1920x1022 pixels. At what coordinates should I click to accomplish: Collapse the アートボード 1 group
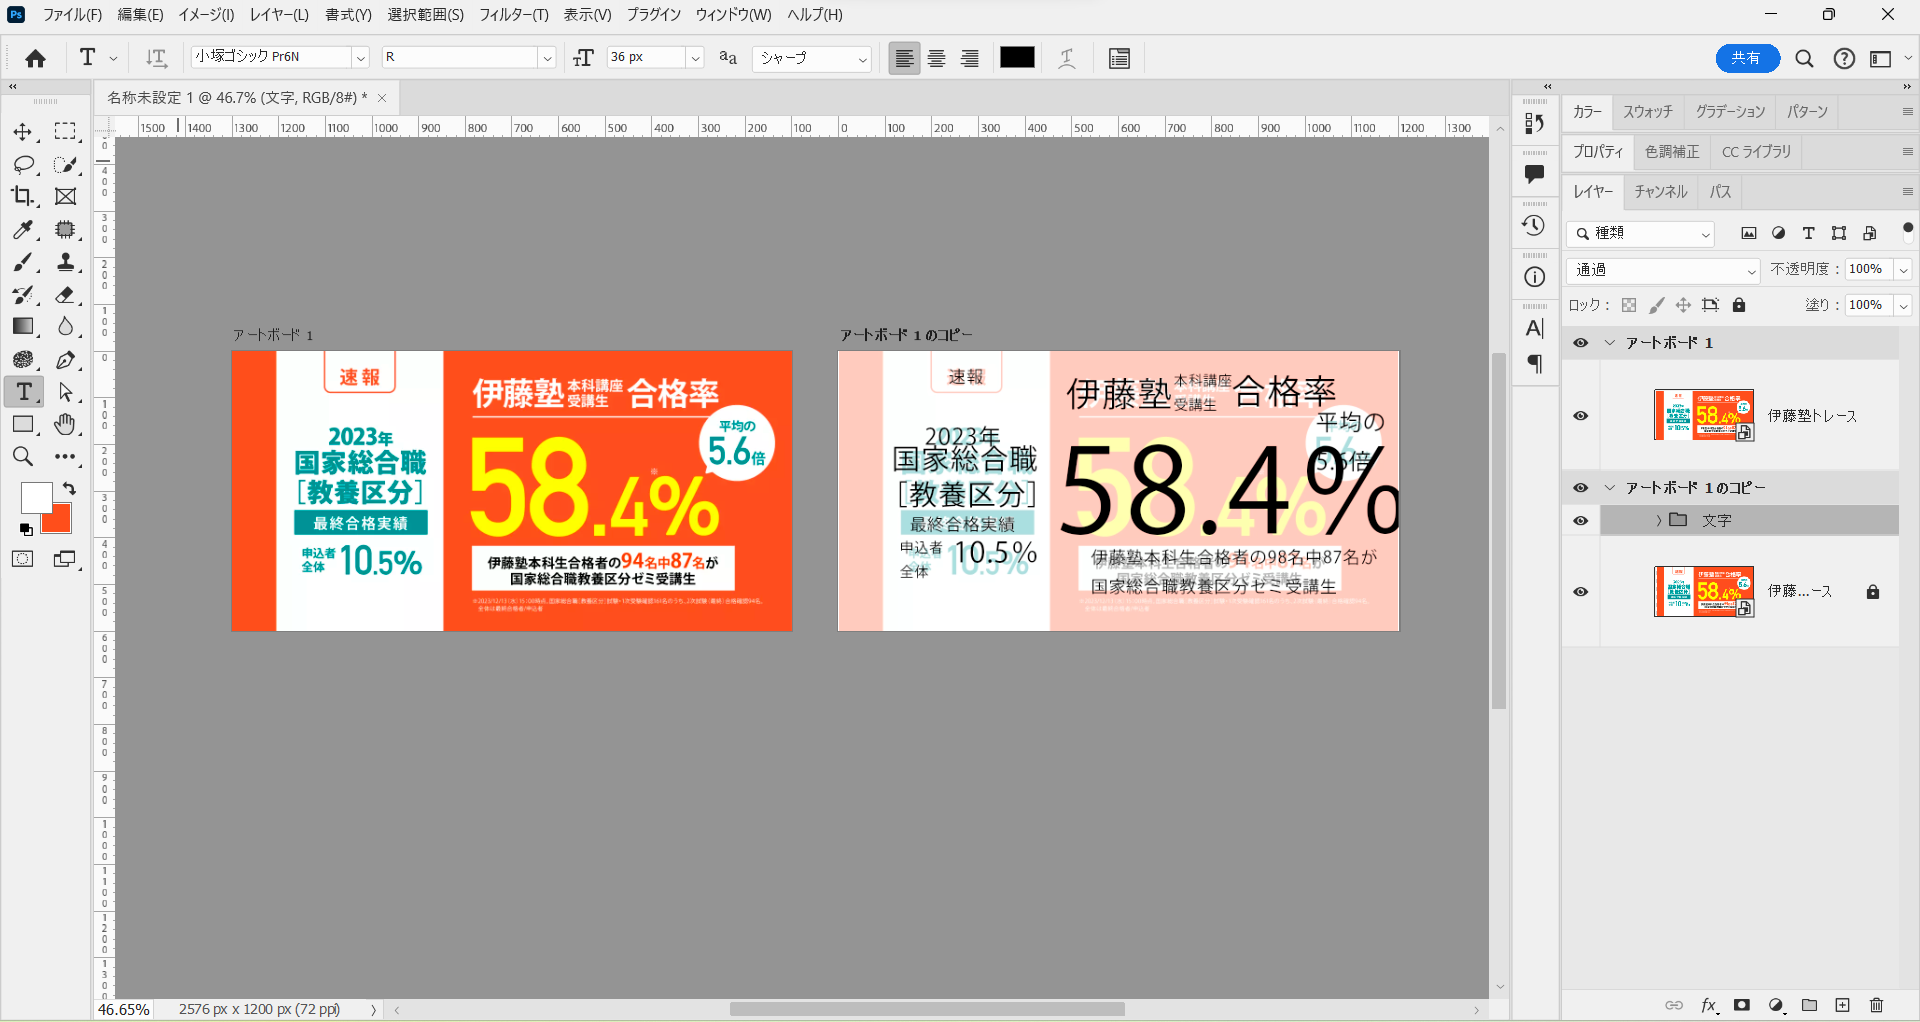(x=1609, y=343)
